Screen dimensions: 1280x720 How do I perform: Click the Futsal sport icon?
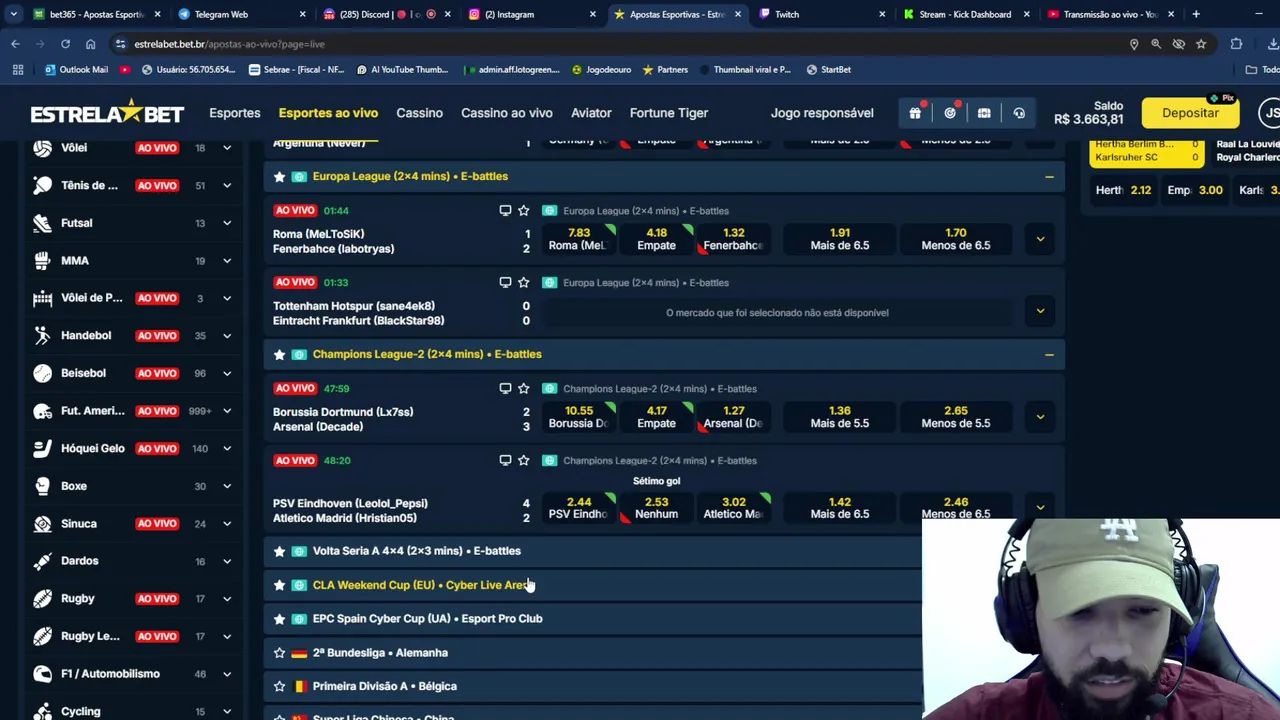point(42,223)
